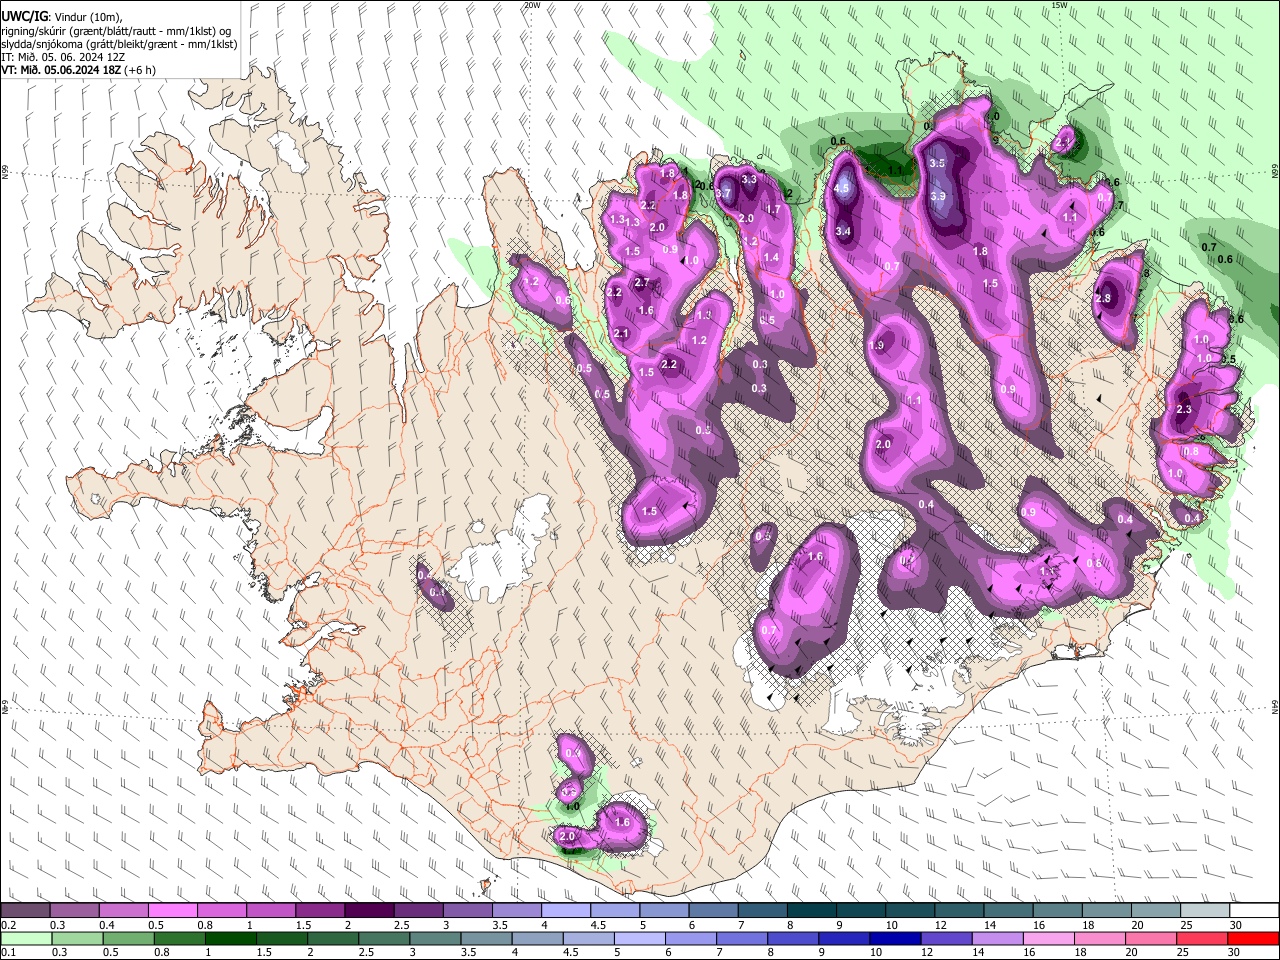Viewport: 1280px width, 960px height.
Task: Click the upper snow scale swatch starting at 25
Action: (1205, 910)
